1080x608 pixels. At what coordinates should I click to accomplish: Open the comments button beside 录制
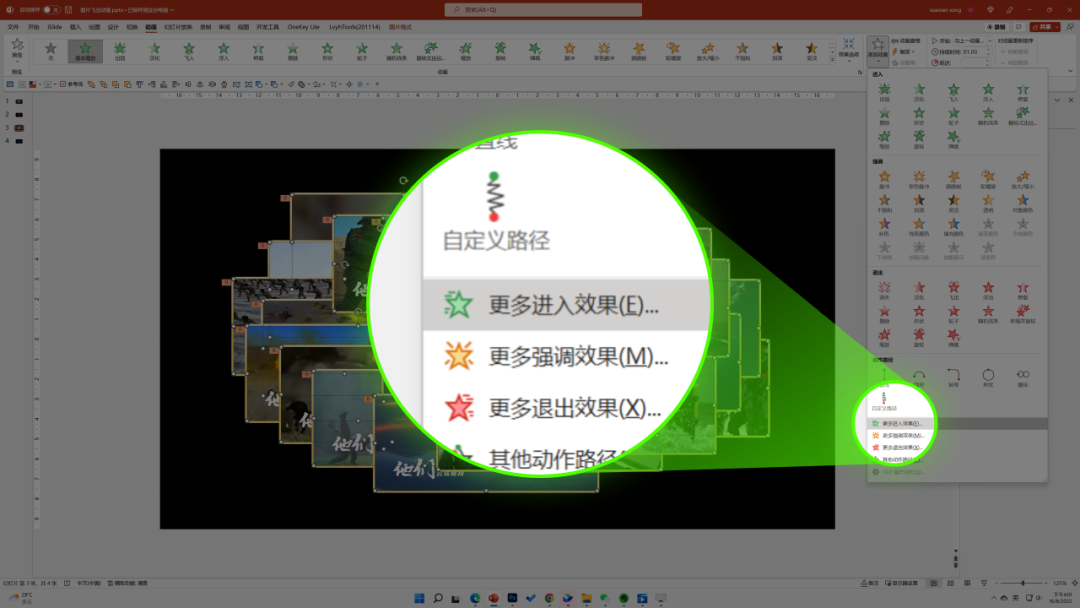pyautogui.click(x=1019, y=27)
